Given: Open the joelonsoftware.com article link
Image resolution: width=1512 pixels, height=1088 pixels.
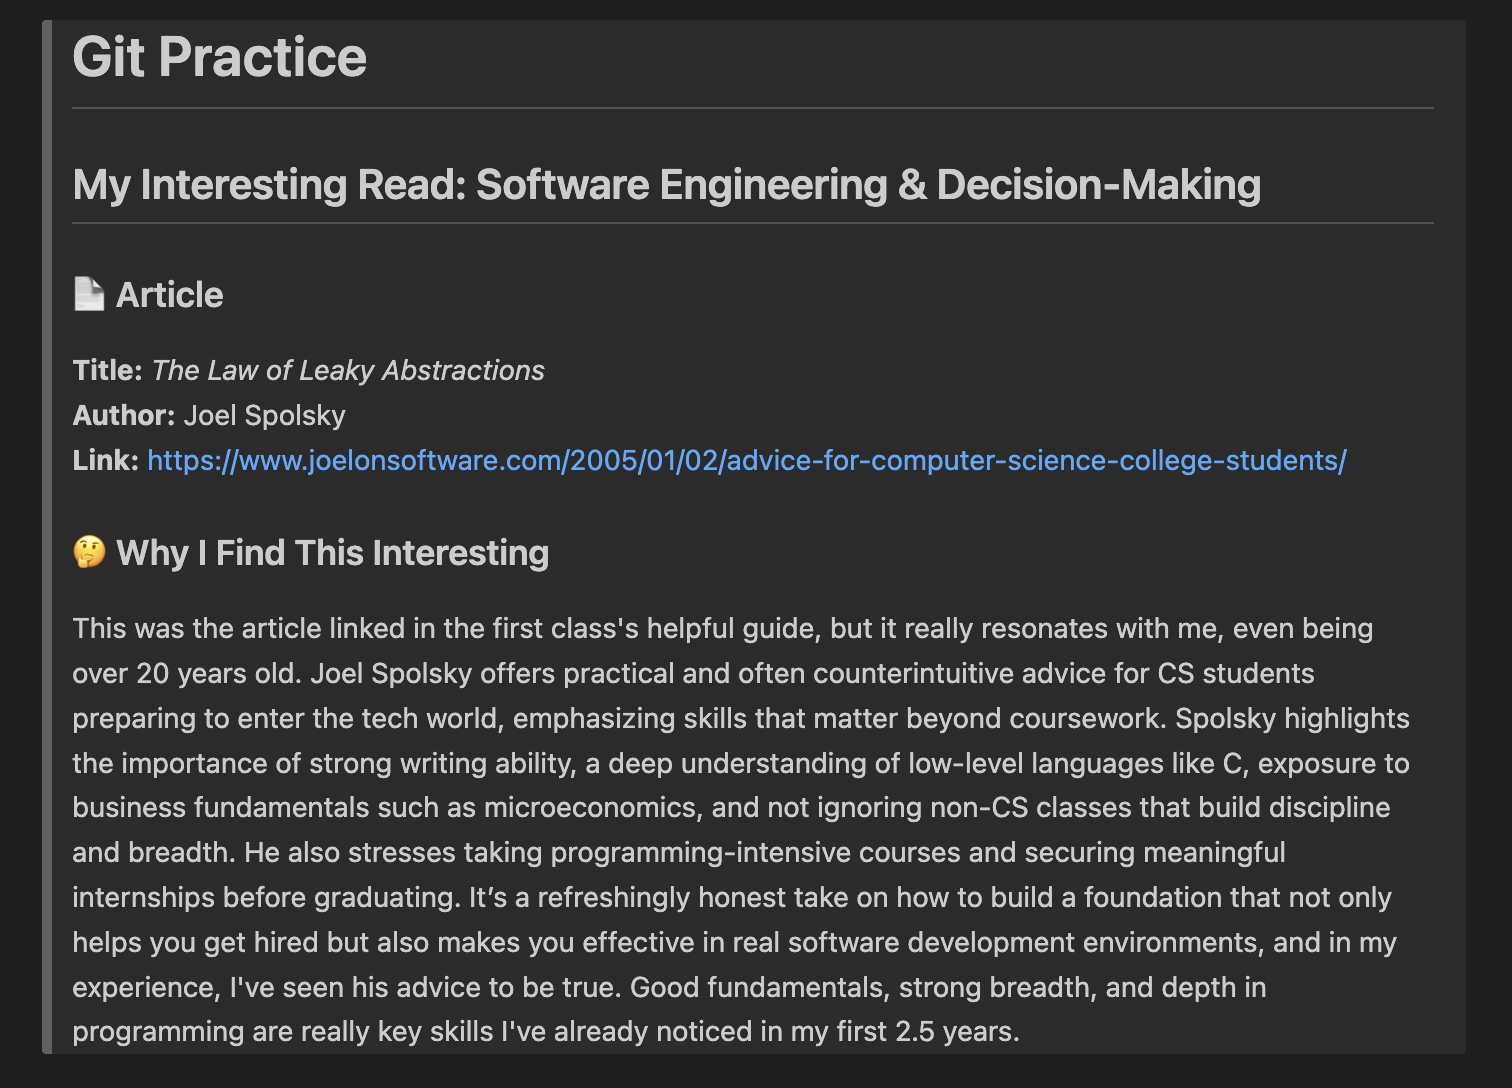Looking at the screenshot, I should click(746, 460).
